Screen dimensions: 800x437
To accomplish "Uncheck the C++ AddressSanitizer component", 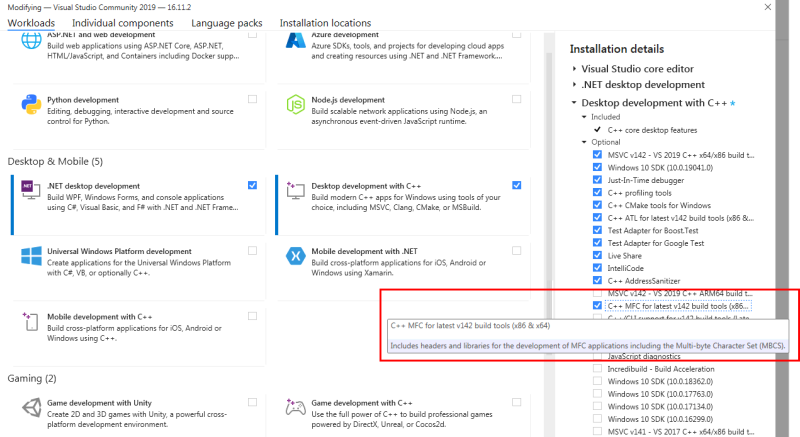I will pos(597,282).
